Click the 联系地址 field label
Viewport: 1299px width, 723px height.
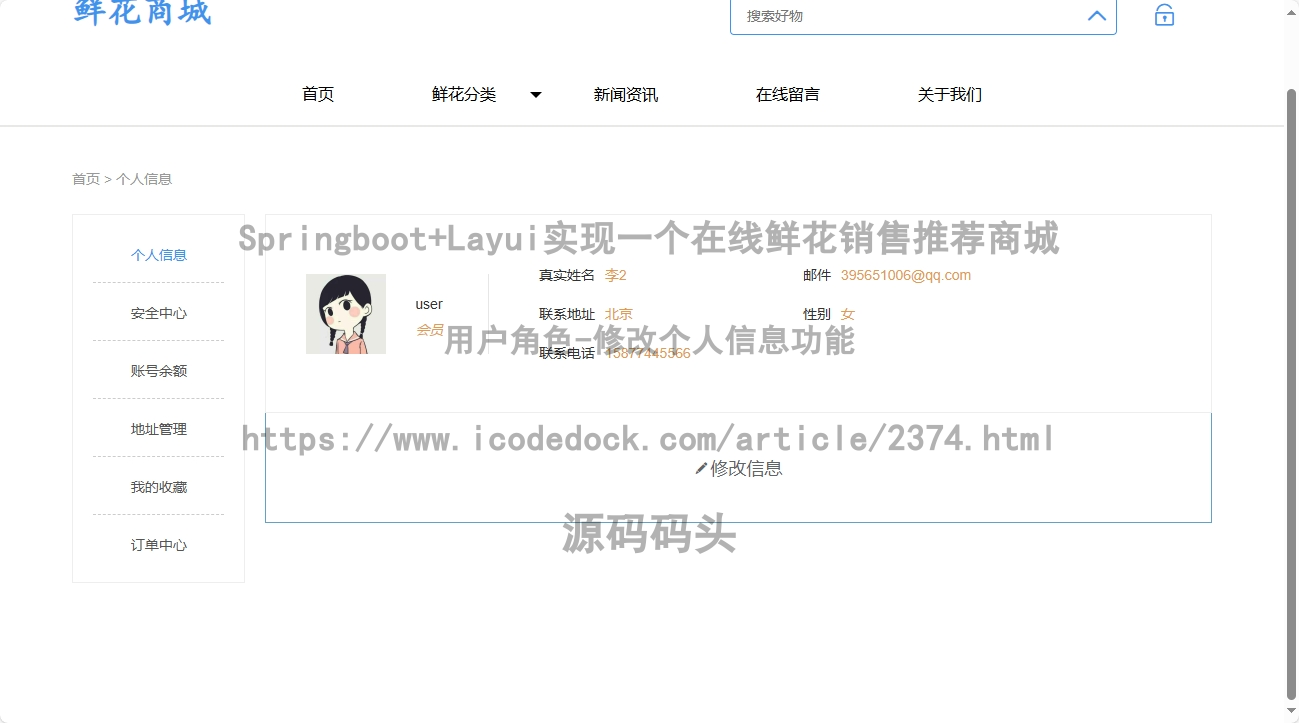[567, 314]
